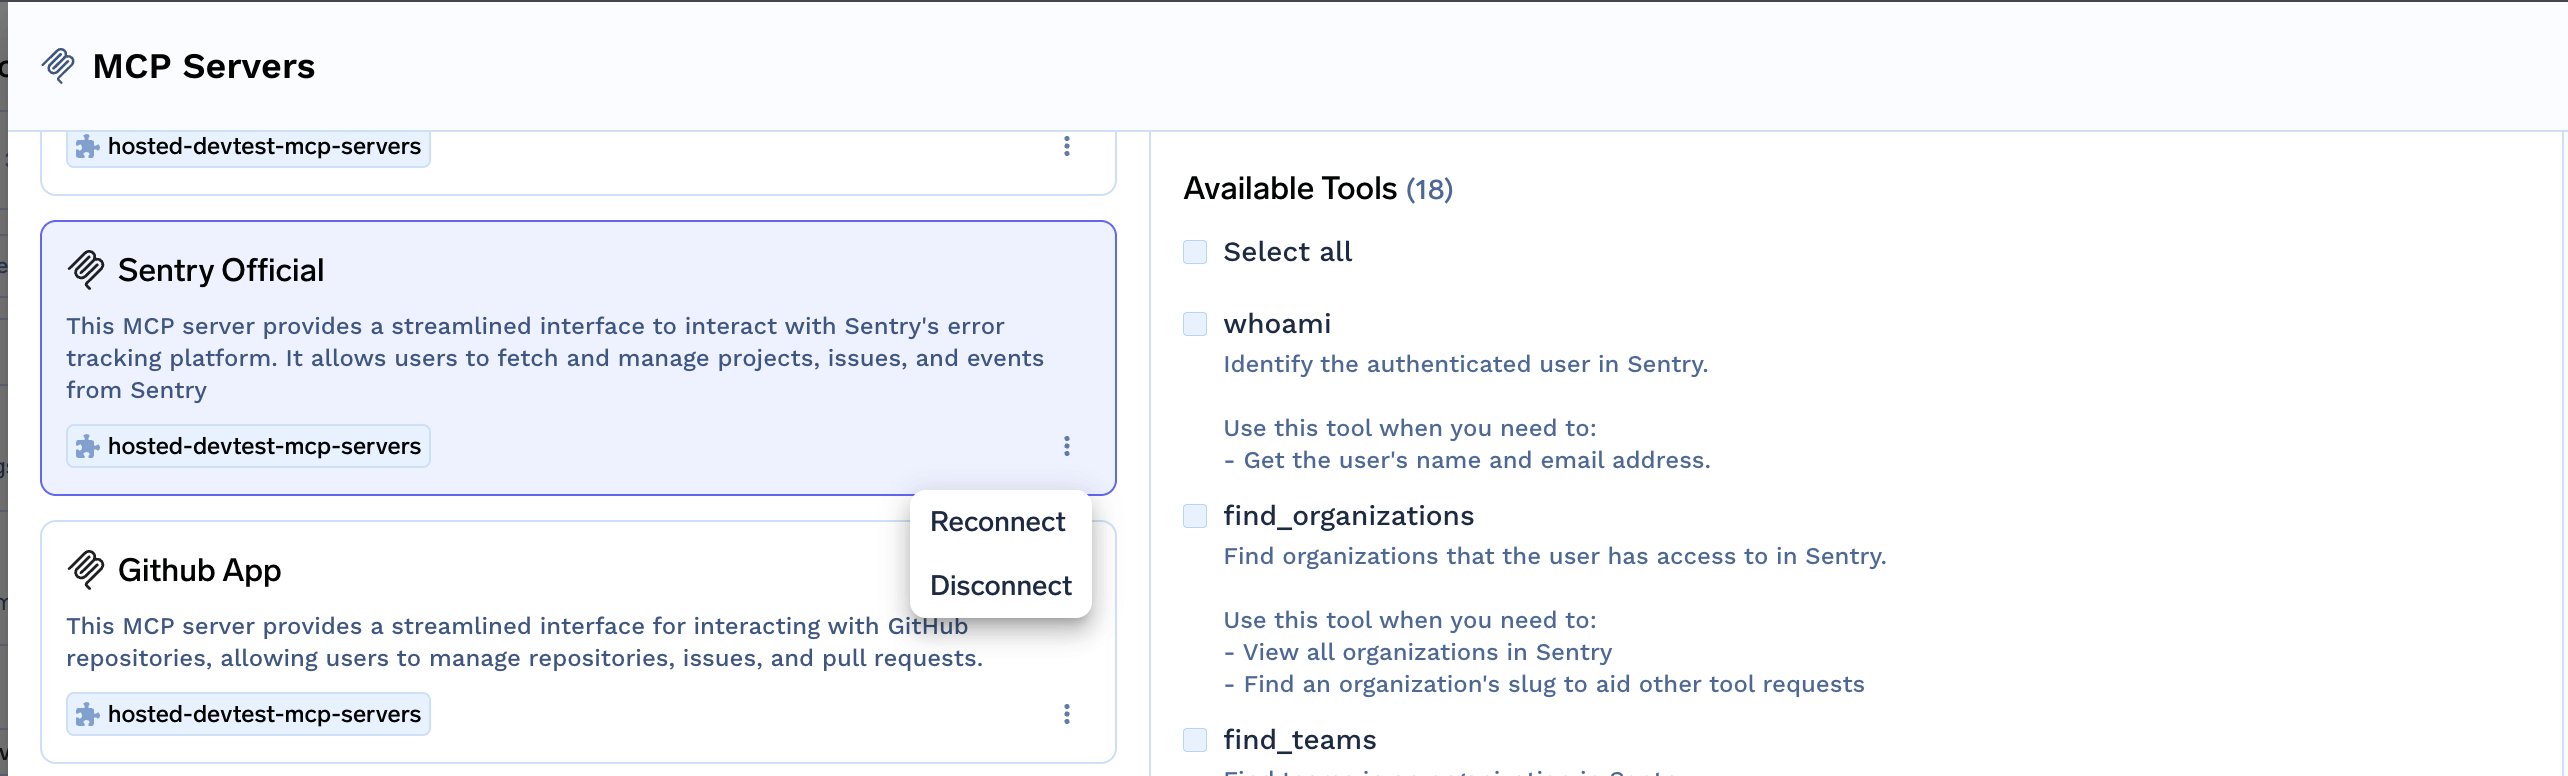Click the tool count (18)
This screenshot has height=776, width=2568.
(x=1429, y=189)
